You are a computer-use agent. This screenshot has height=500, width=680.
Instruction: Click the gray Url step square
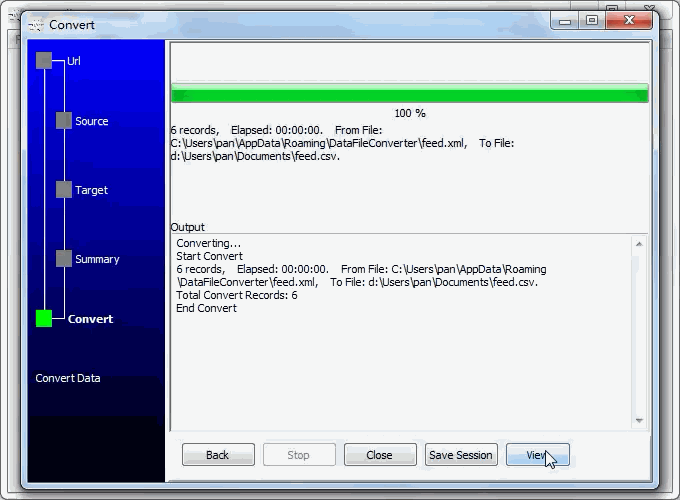coord(44,61)
